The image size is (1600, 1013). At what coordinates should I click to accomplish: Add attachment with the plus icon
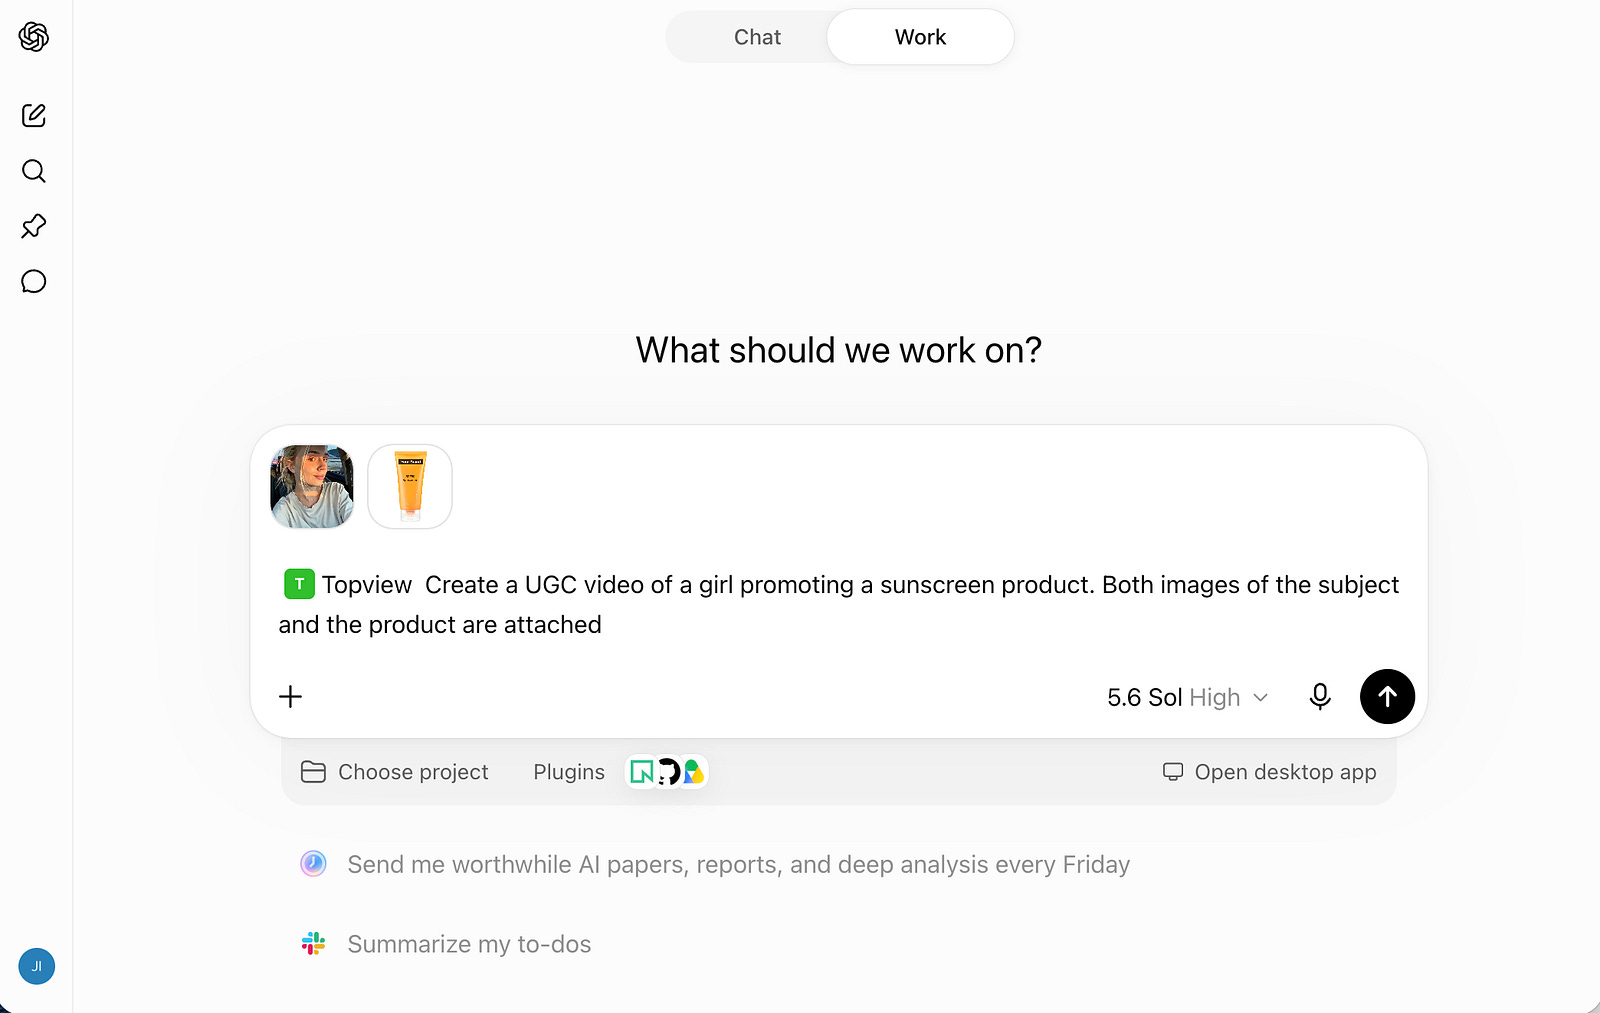tap(290, 697)
